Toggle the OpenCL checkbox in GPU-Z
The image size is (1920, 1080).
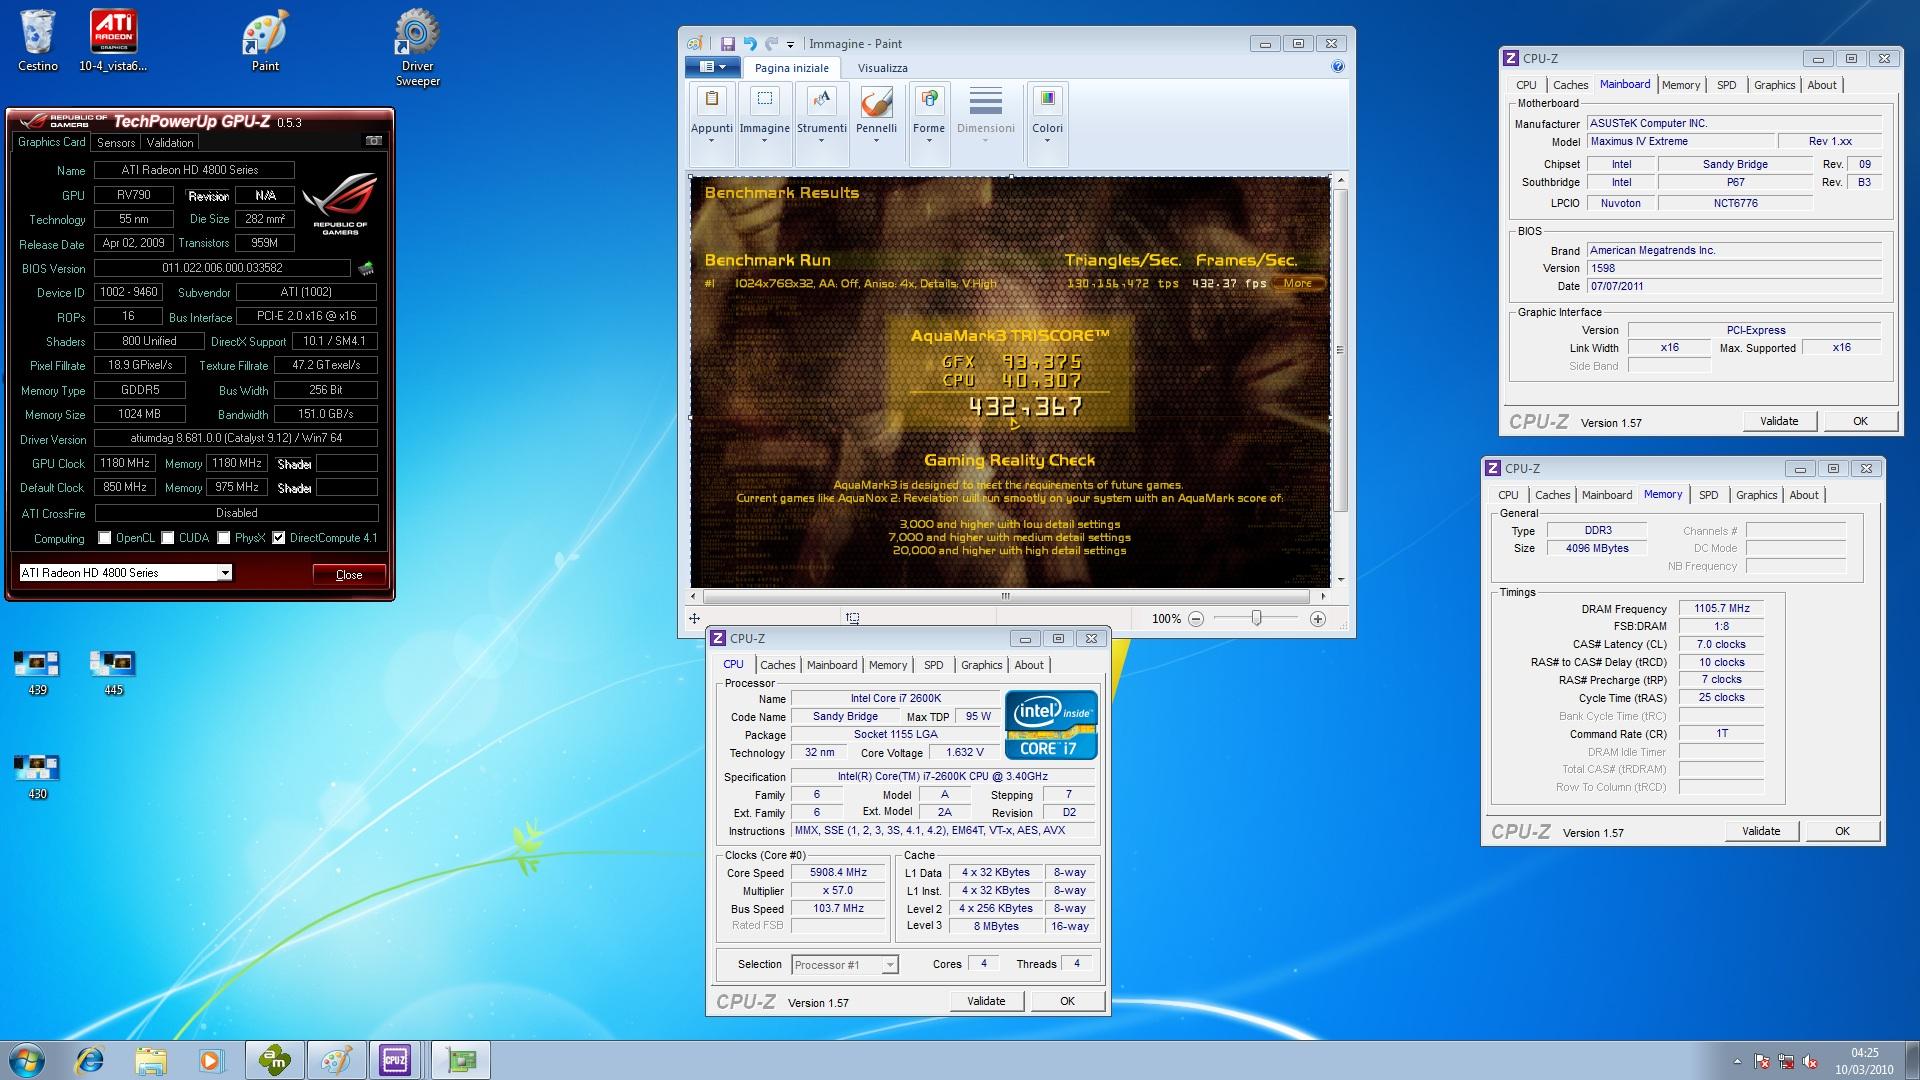(104, 538)
